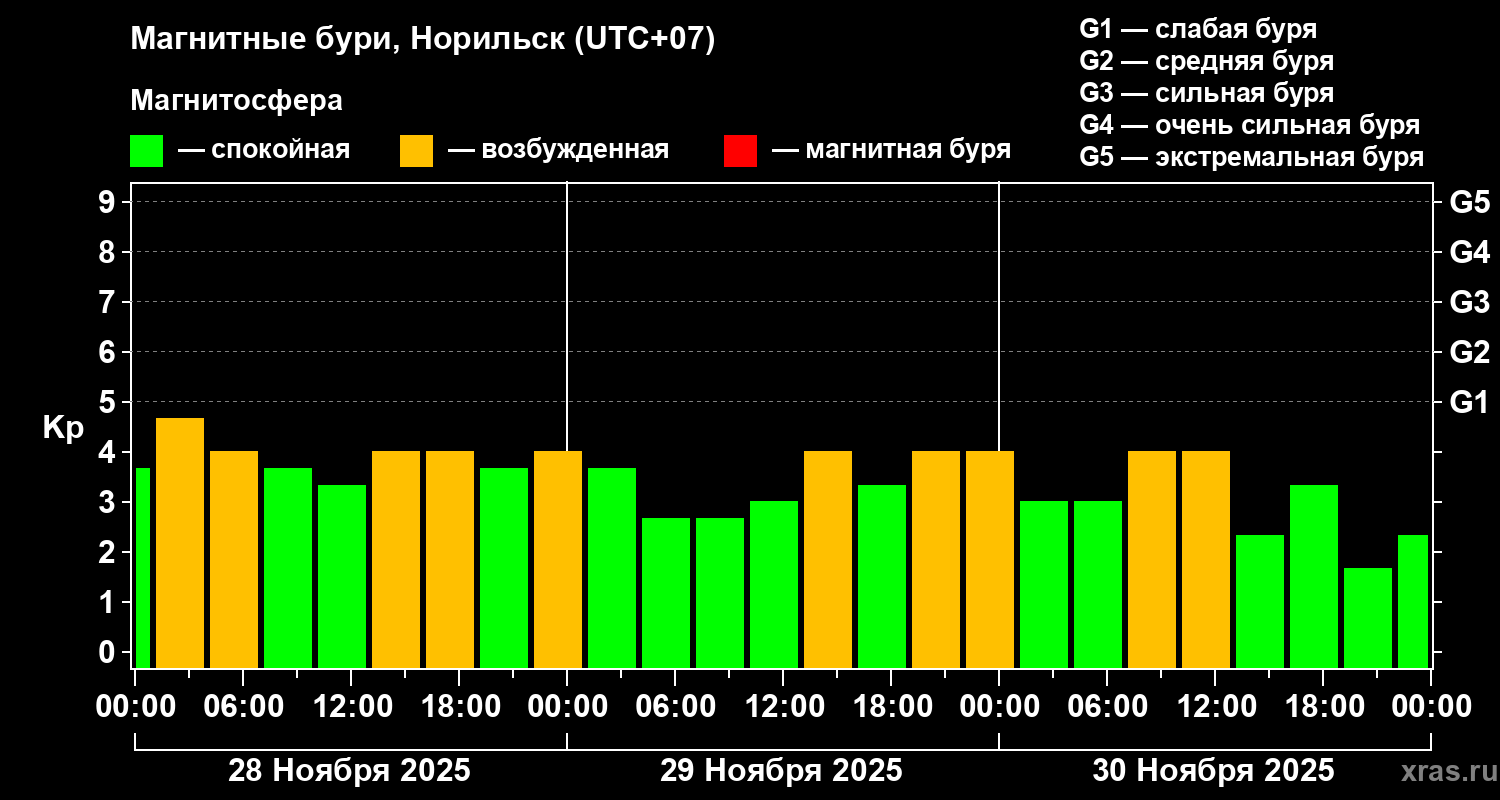Select the G4 — очень сильная буря line
This screenshot has height=800, width=1500.
(1249, 125)
